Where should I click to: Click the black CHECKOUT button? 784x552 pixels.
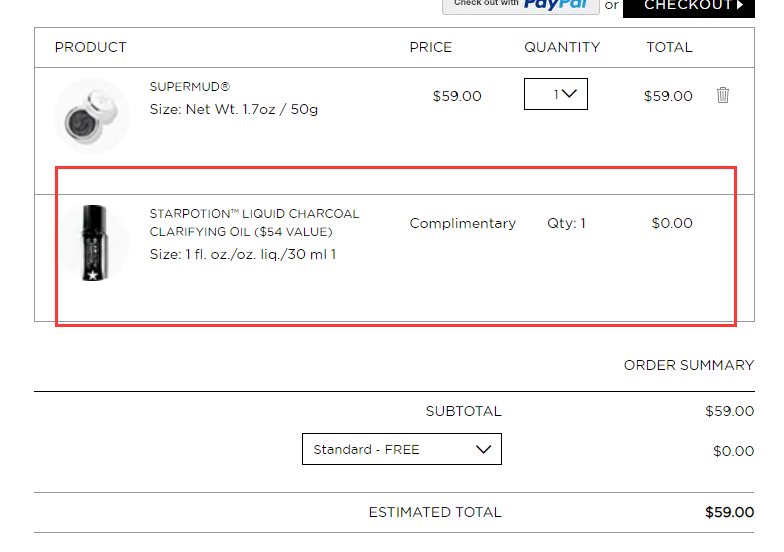point(688,7)
